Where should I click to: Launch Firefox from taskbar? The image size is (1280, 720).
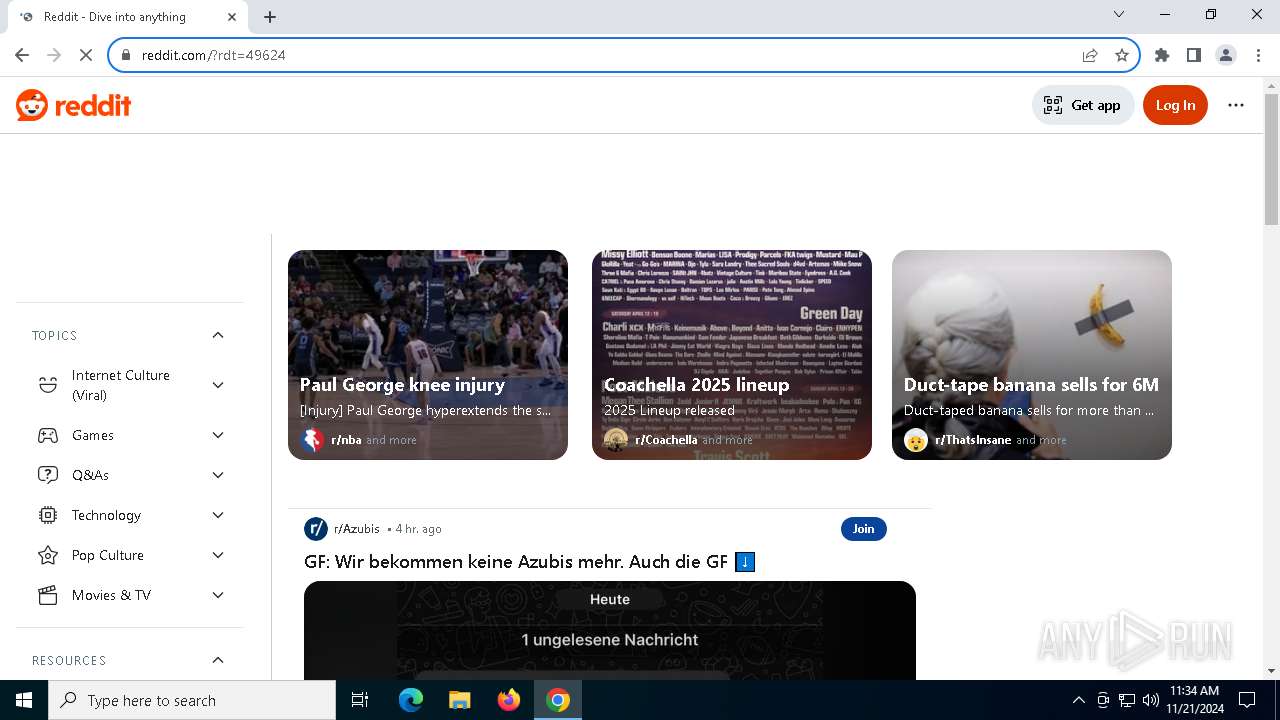pos(509,700)
